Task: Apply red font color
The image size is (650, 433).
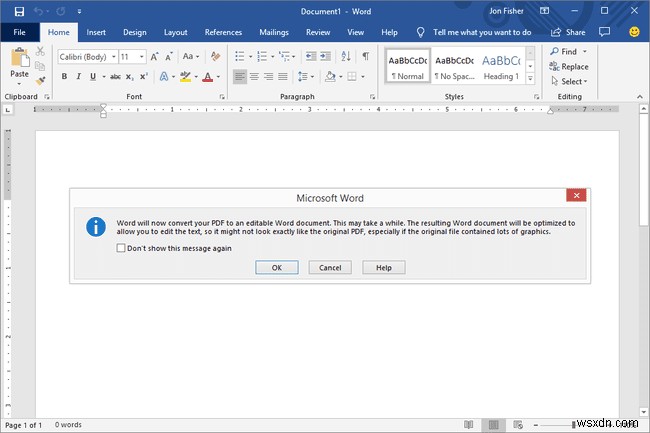Action: click(208, 77)
